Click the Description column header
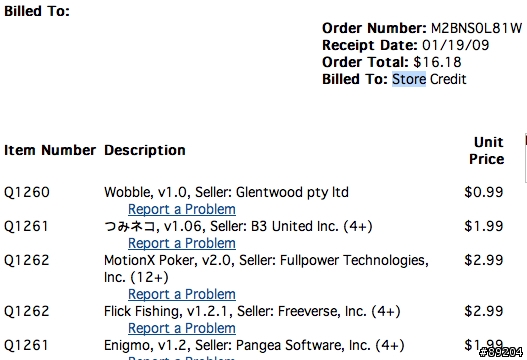This screenshot has width=527, height=360. tap(145, 150)
